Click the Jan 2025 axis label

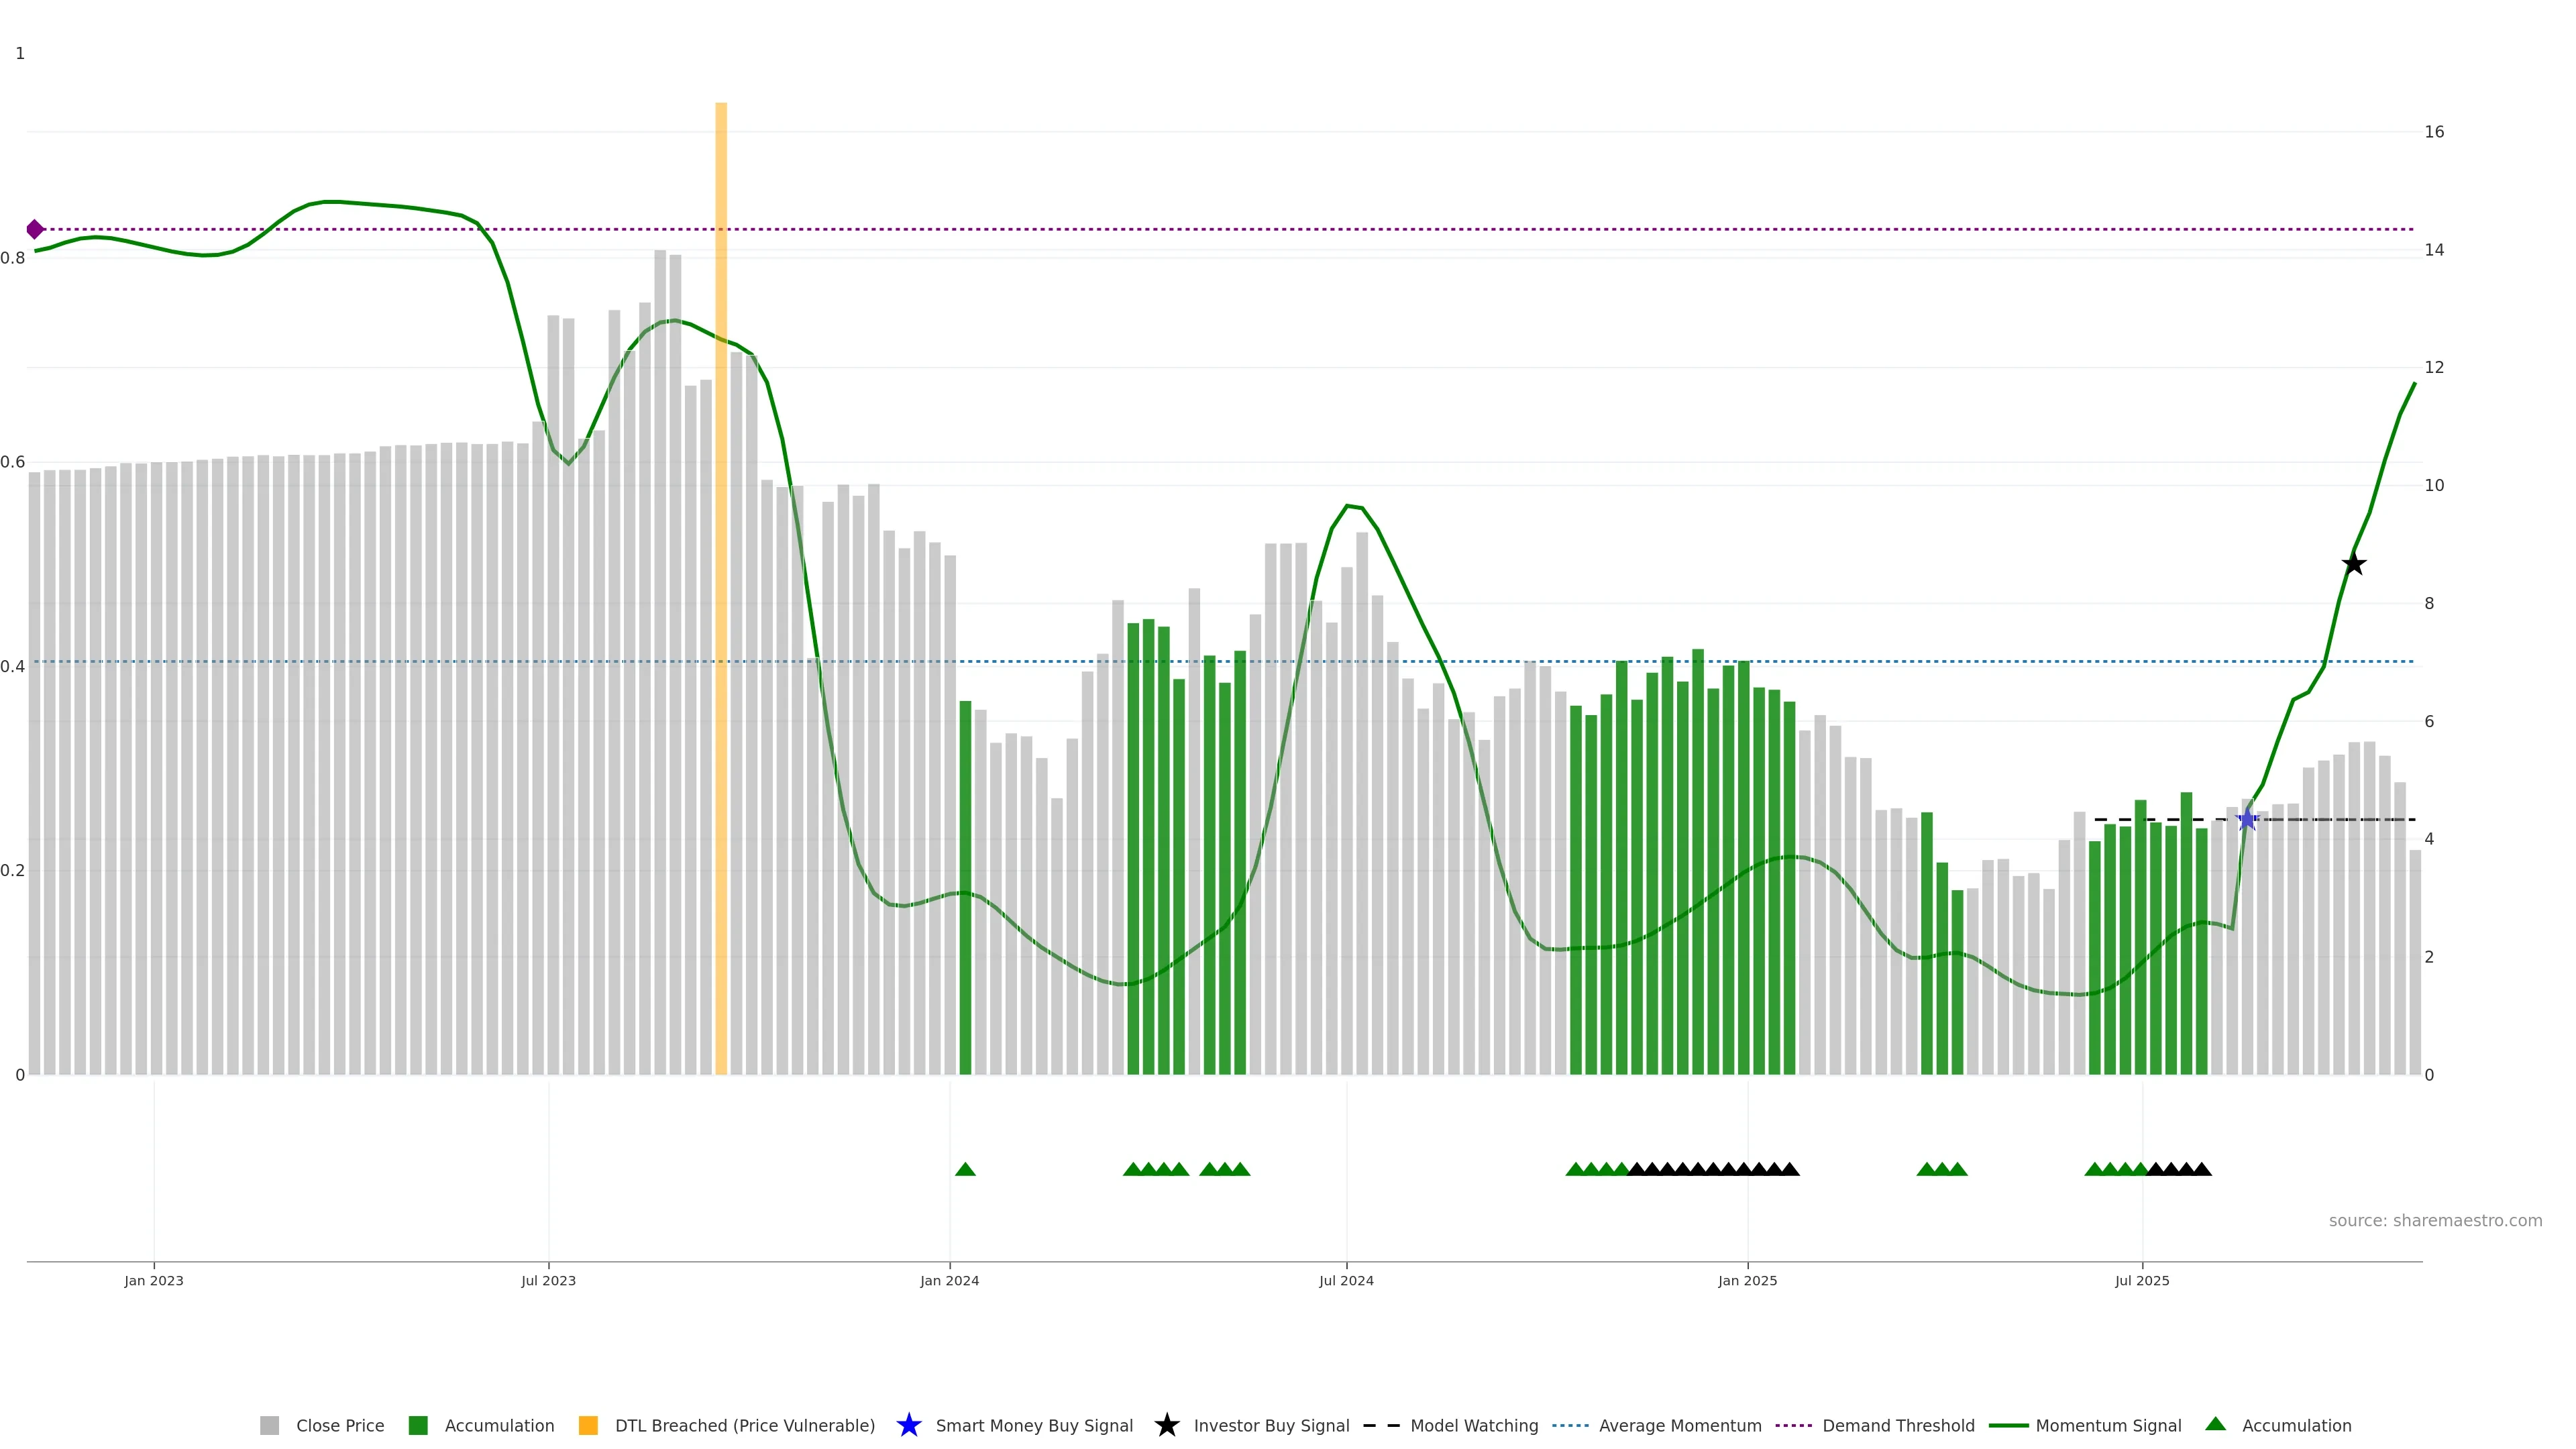1747,1280
